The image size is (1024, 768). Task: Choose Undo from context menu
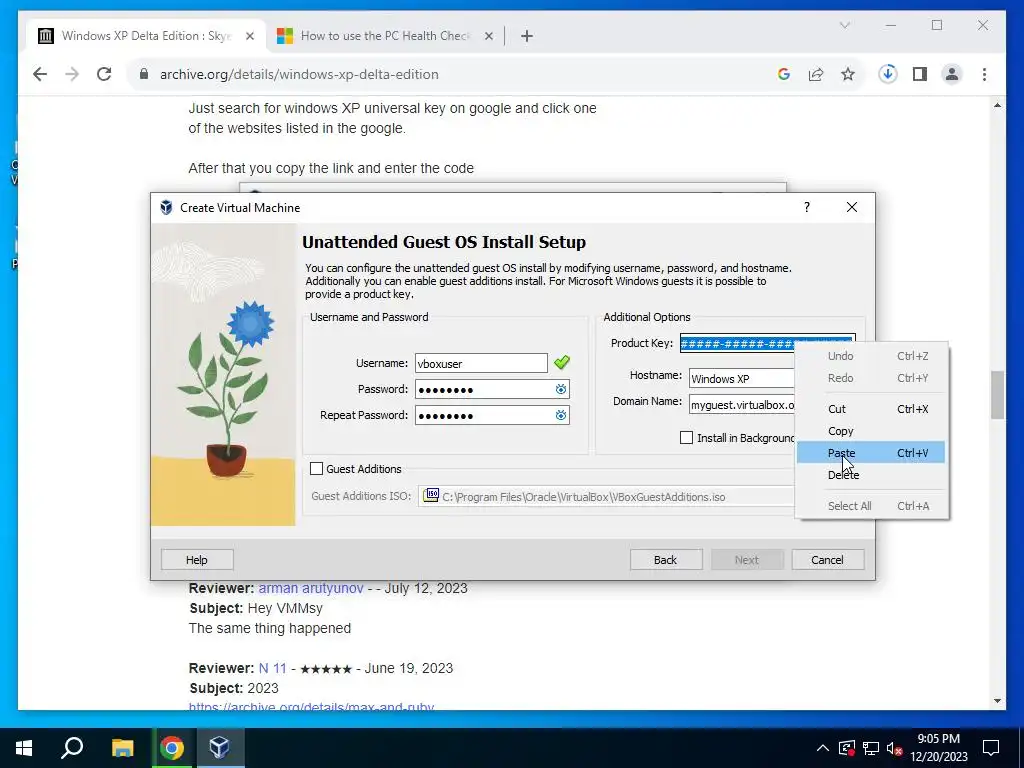pyautogui.click(x=871, y=356)
